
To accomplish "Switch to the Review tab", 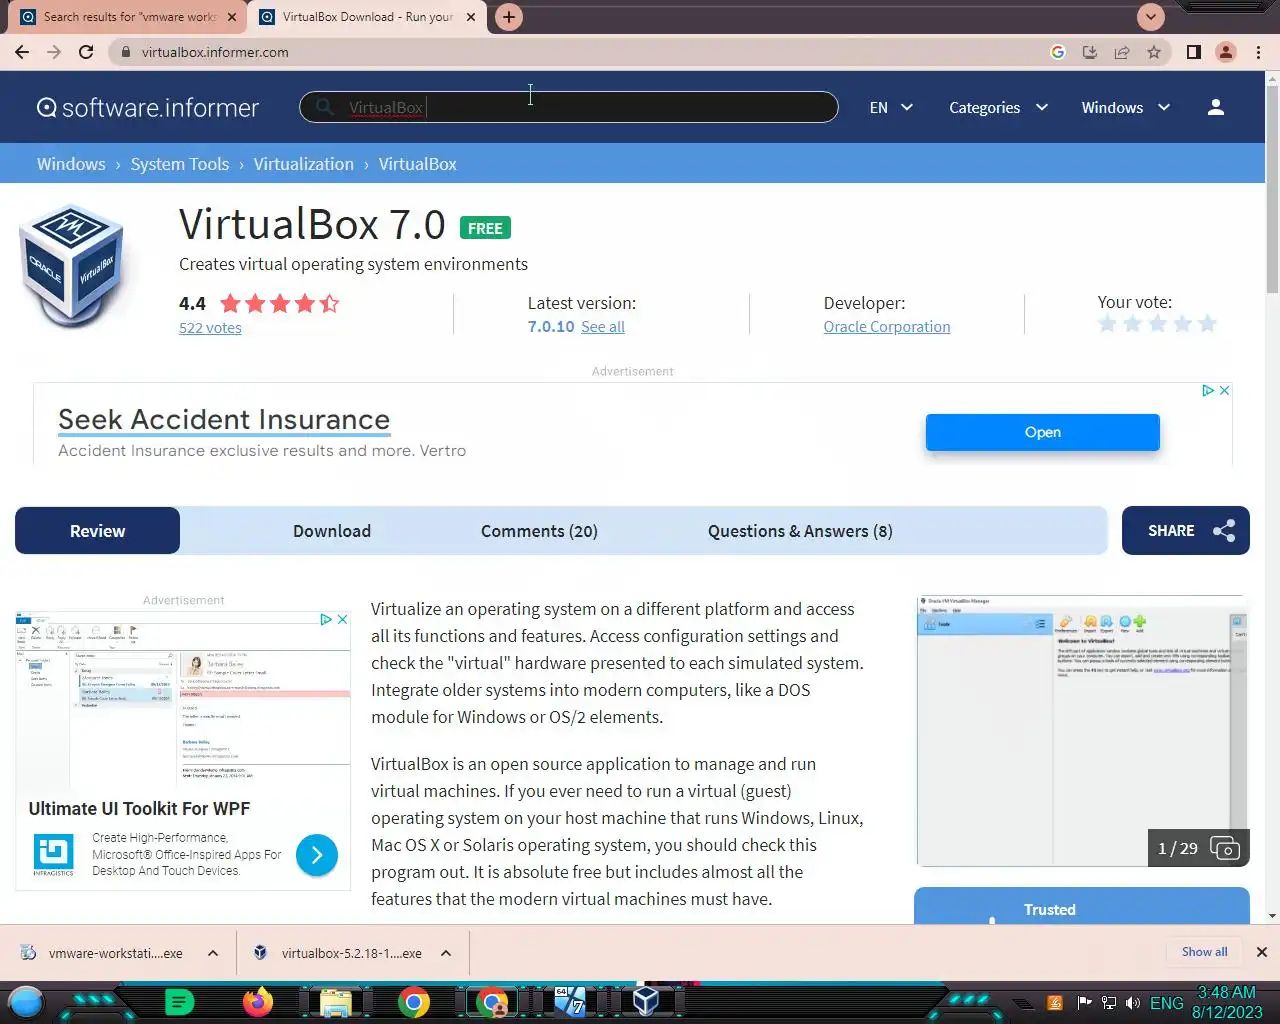I will click(x=97, y=531).
